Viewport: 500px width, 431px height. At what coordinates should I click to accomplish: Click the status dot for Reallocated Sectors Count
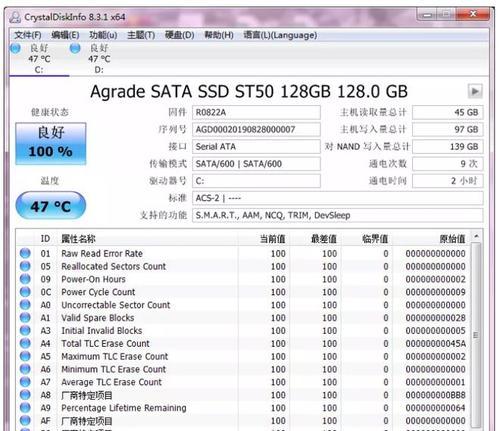tap(25, 266)
